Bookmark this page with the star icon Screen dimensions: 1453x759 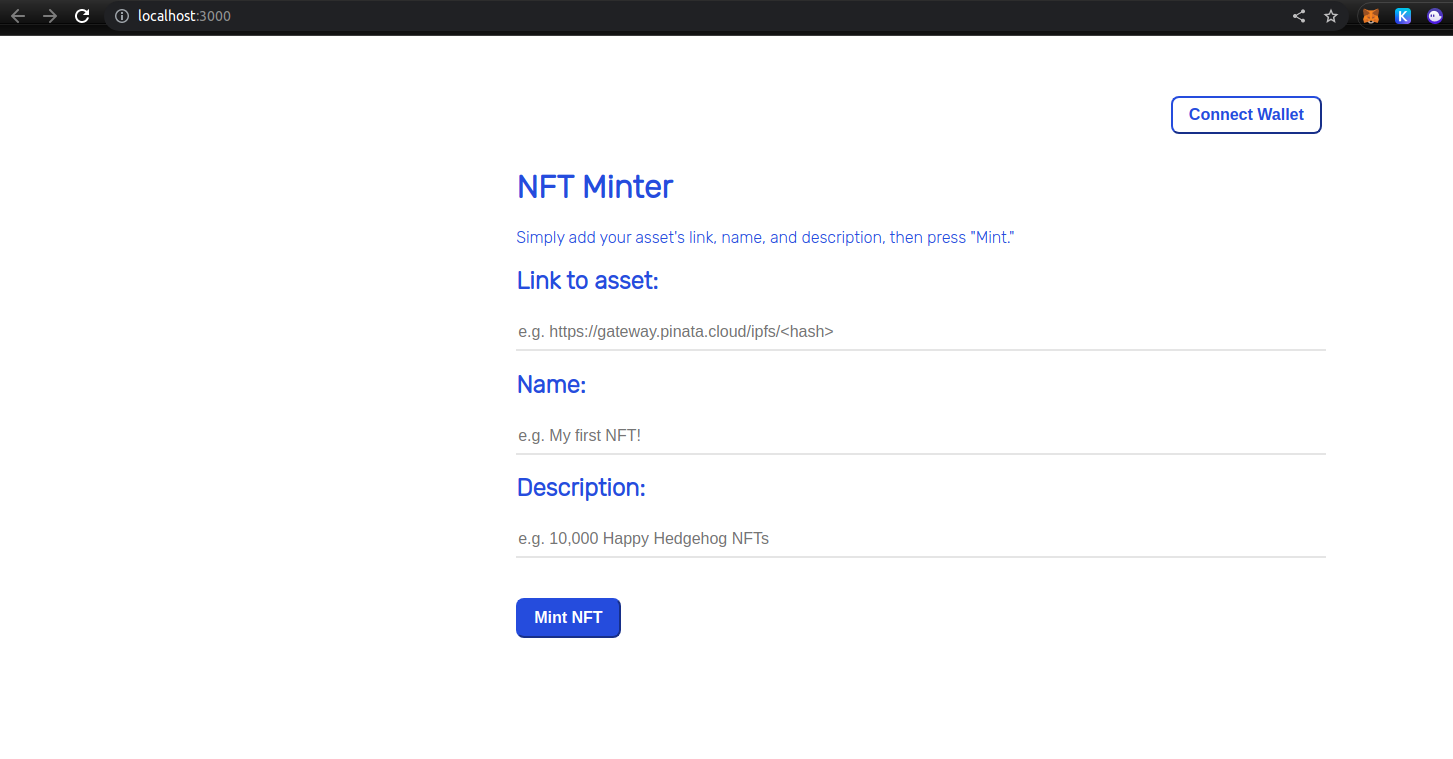coord(1331,16)
